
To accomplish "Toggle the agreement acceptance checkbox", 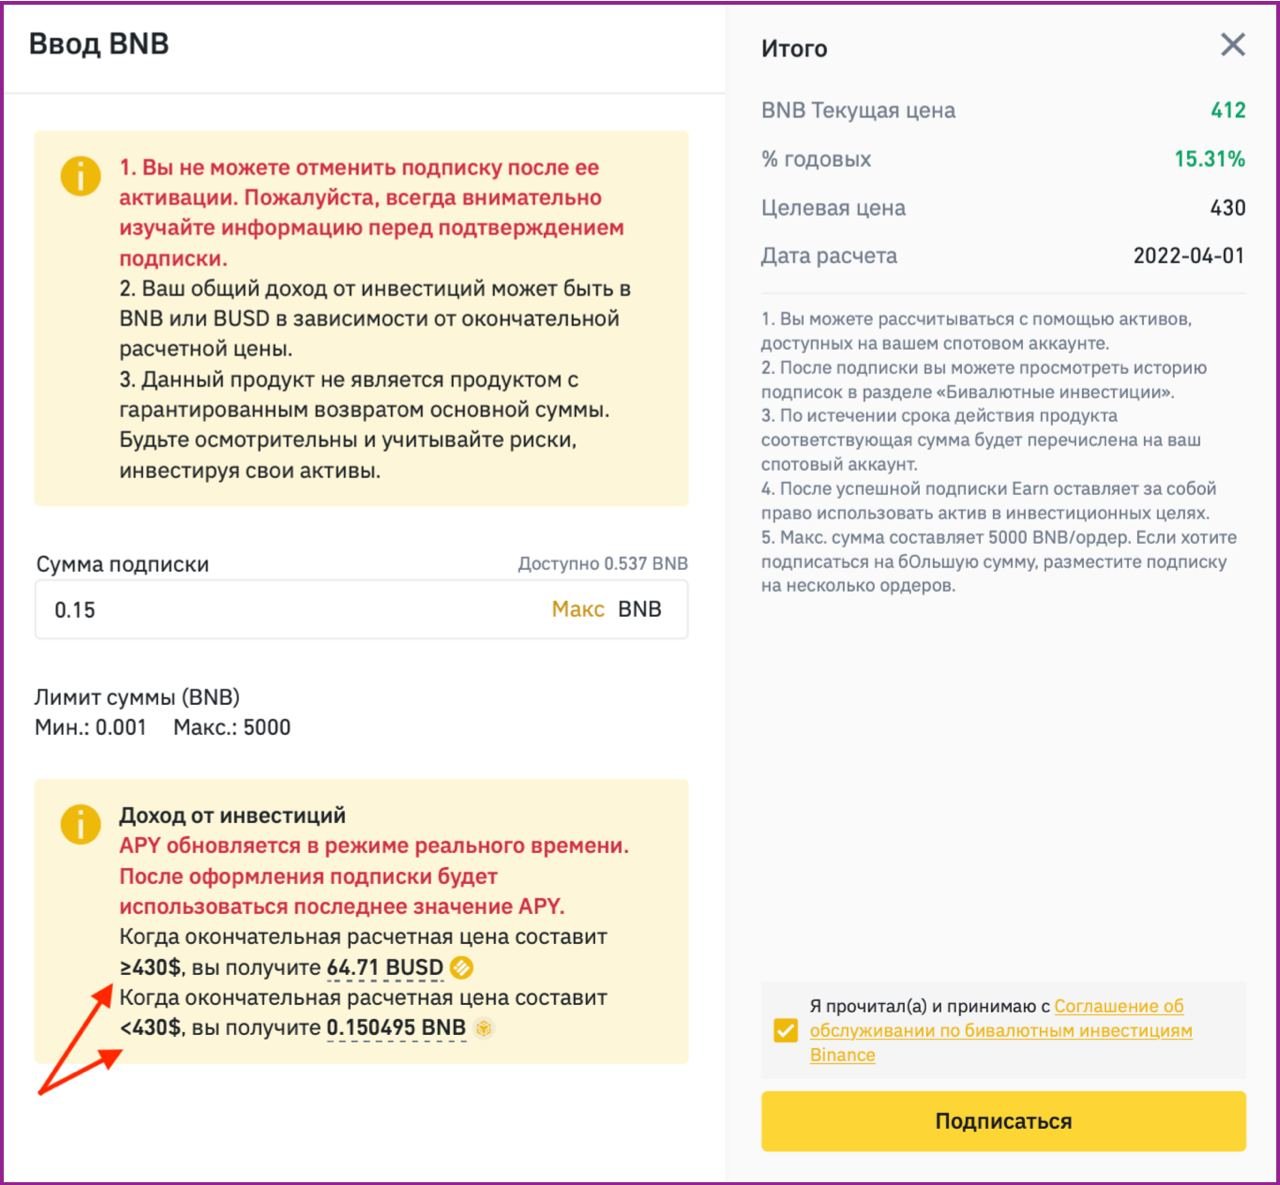I will coord(786,1030).
